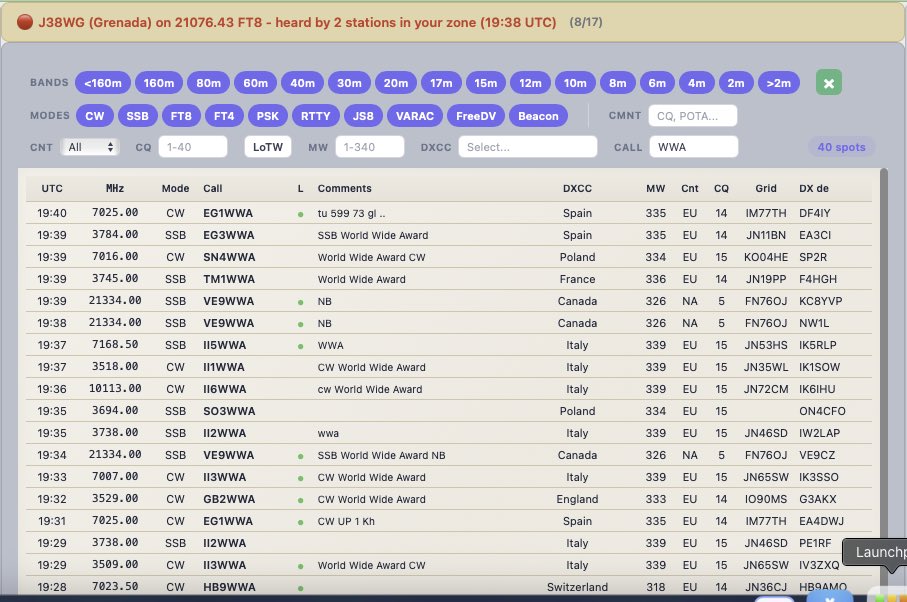Click callsign II6WWA in the table
This screenshot has width=907, height=602.
pos(224,389)
